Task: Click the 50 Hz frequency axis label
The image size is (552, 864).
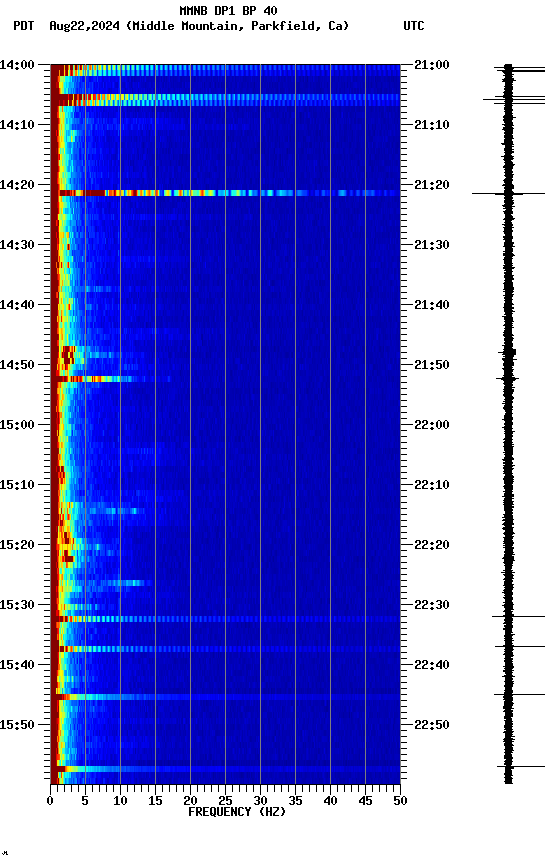Action: point(401,801)
